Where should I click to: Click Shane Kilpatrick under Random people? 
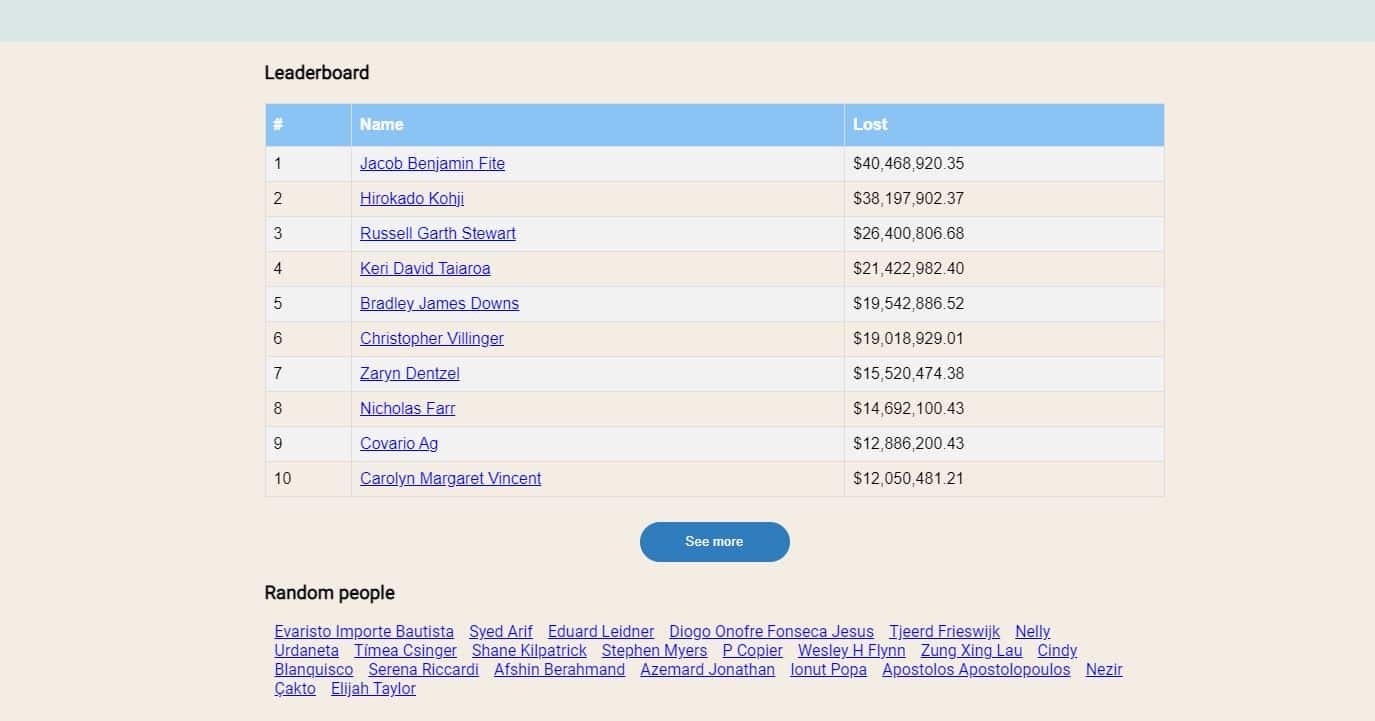tap(529, 650)
